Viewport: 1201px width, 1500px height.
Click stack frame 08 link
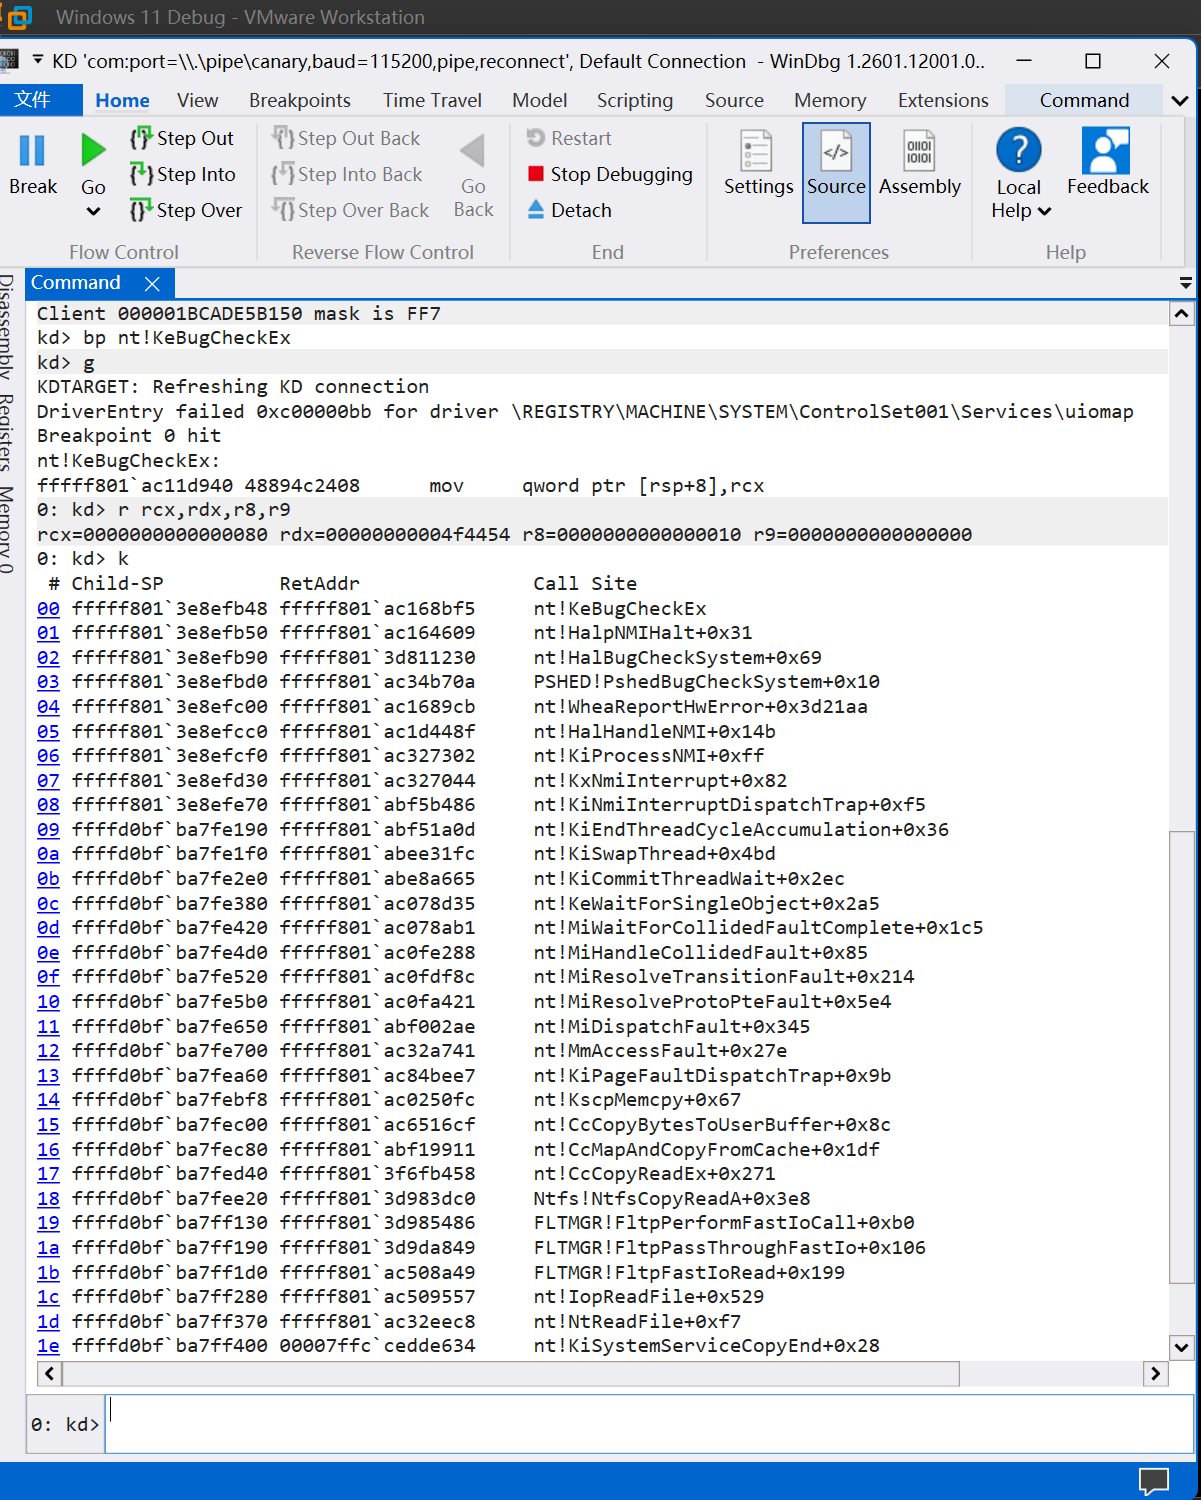point(48,805)
